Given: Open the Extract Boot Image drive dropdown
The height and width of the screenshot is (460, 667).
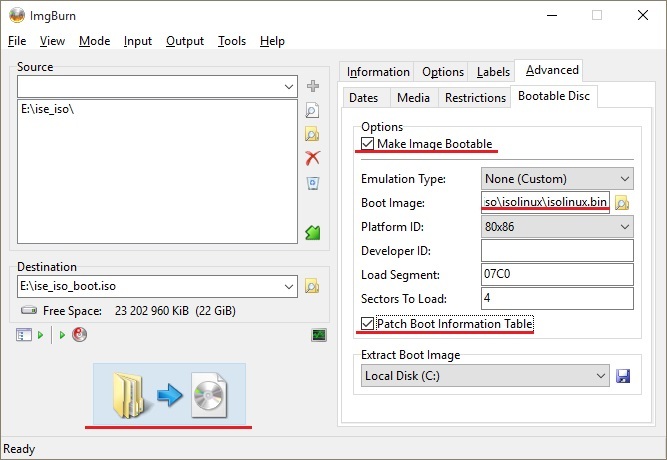Looking at the screenshot, I should tap(485, 376).
